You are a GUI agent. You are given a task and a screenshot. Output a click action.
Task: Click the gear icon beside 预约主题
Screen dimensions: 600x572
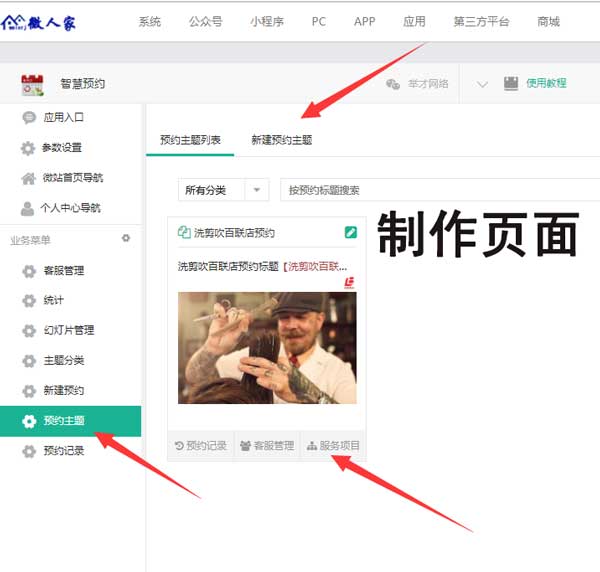coord(29,421)
